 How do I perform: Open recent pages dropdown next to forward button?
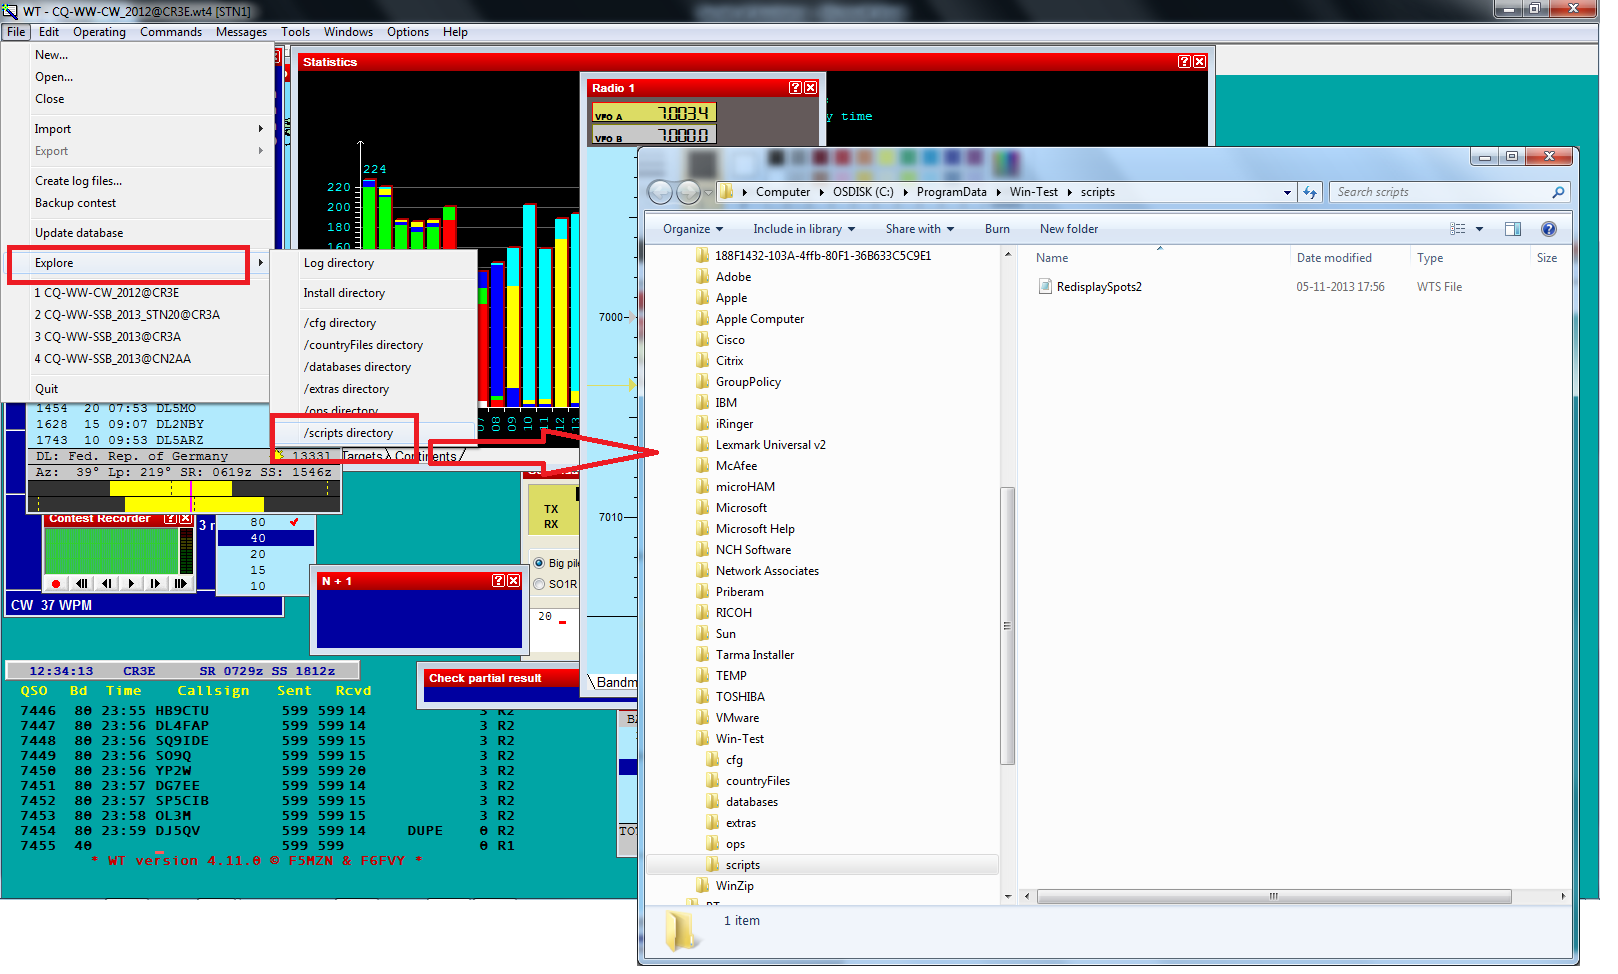(708, 192)
